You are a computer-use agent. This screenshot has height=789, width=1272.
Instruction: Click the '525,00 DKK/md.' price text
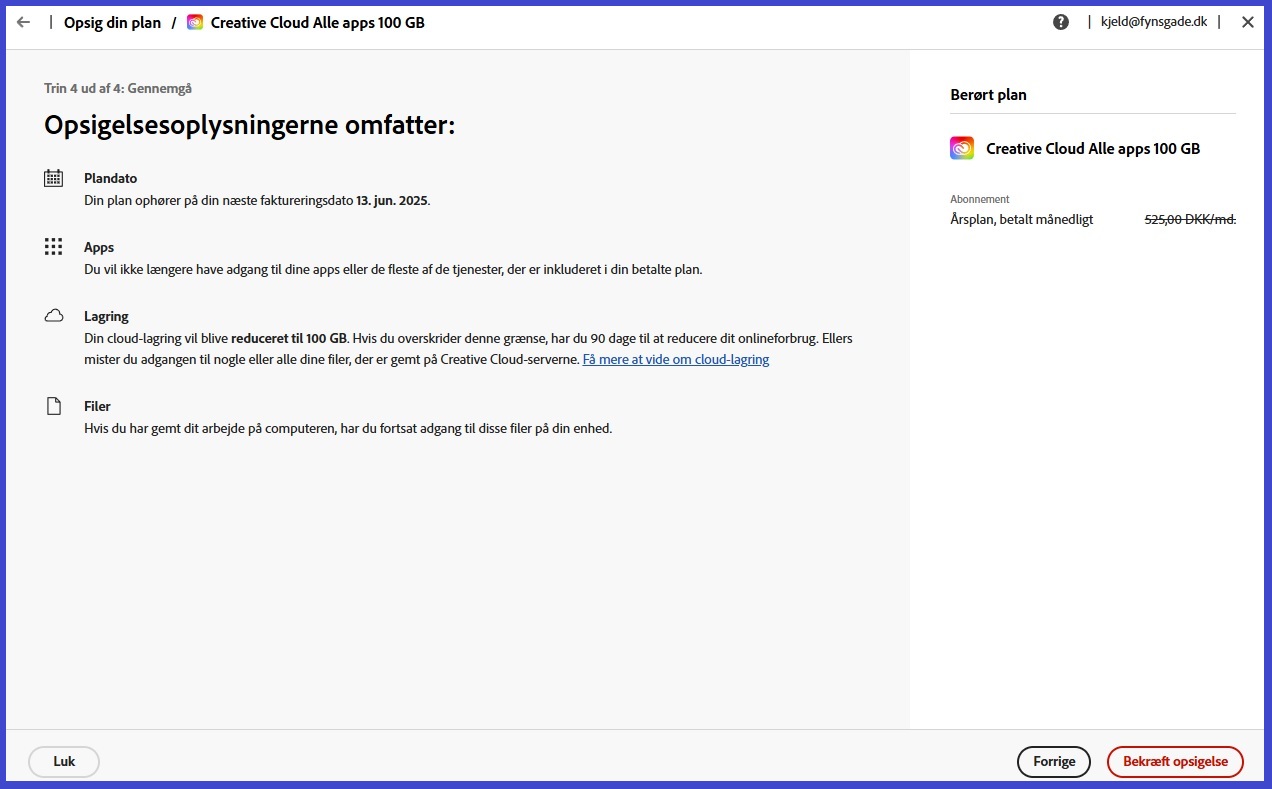[1190, 219]
